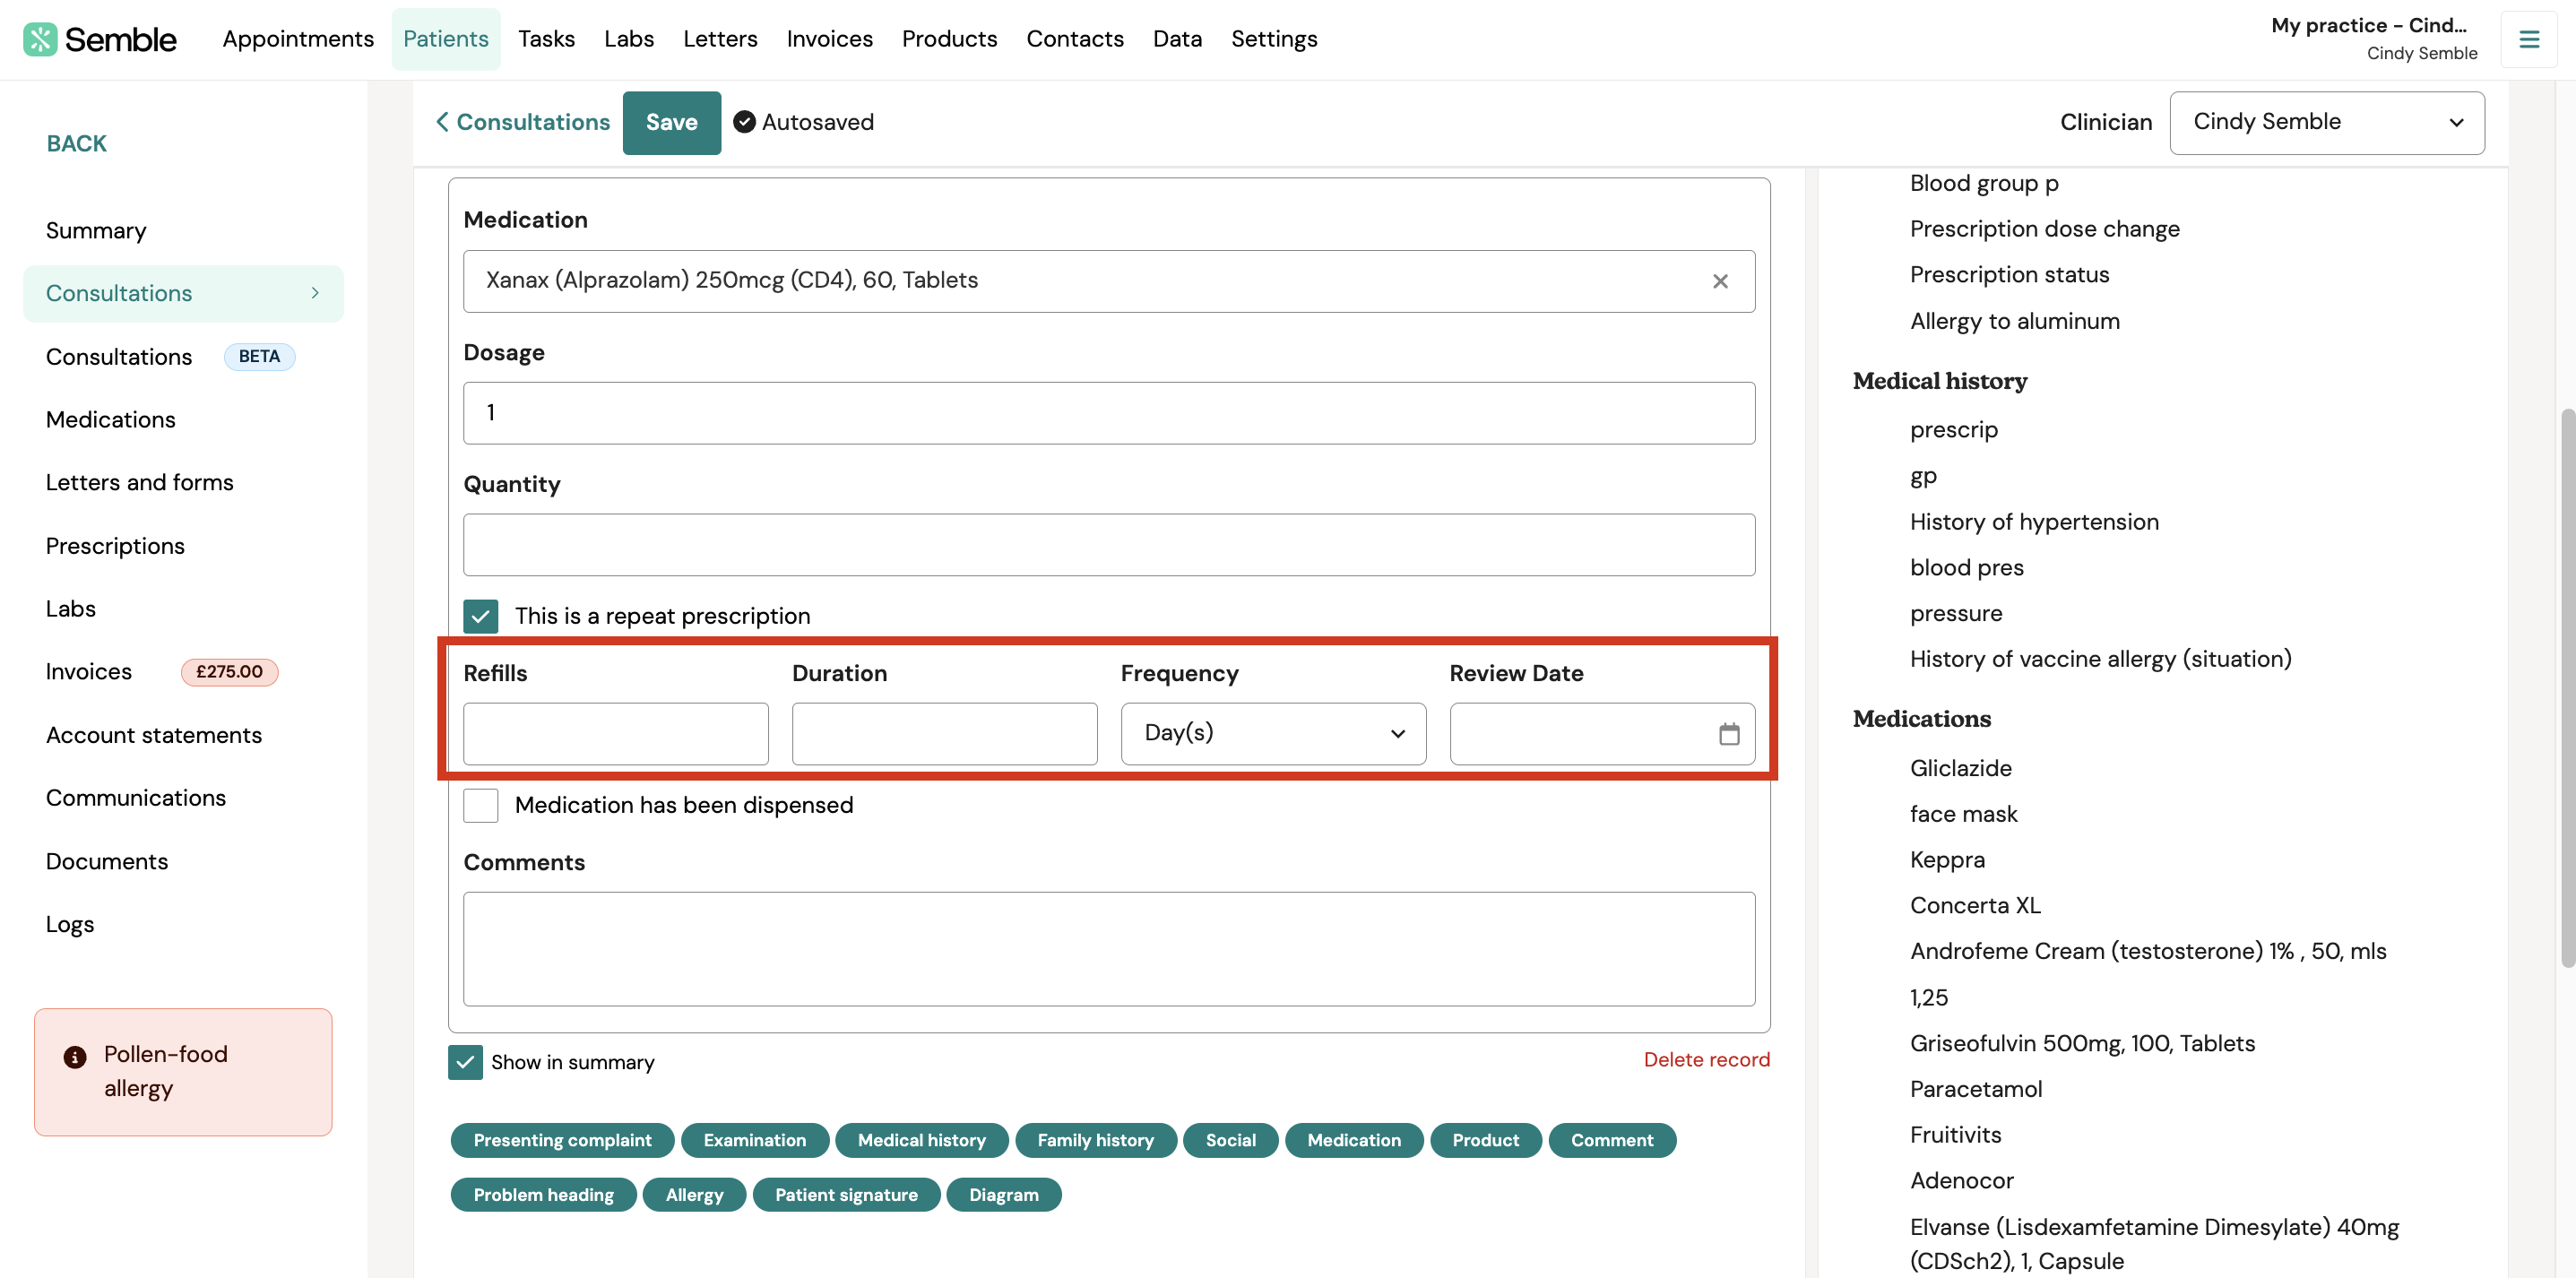This screenshot has height=1278, width=2576.
Task: Click the Consultations back chevron
Action: 442,122
